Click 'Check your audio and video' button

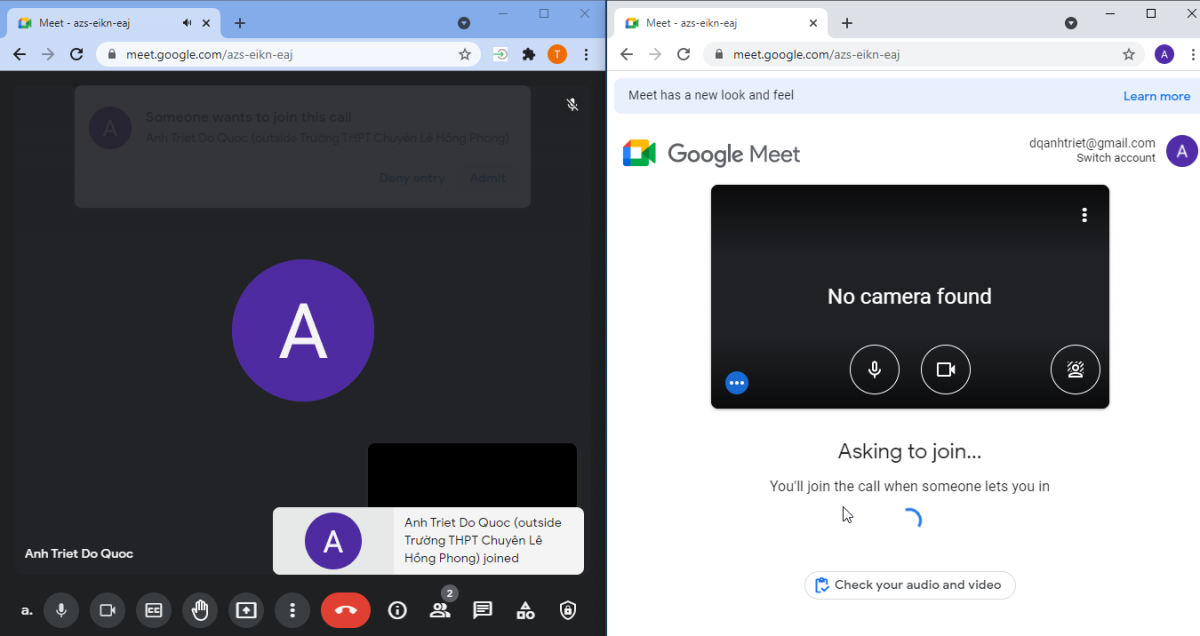coord(910,585)
